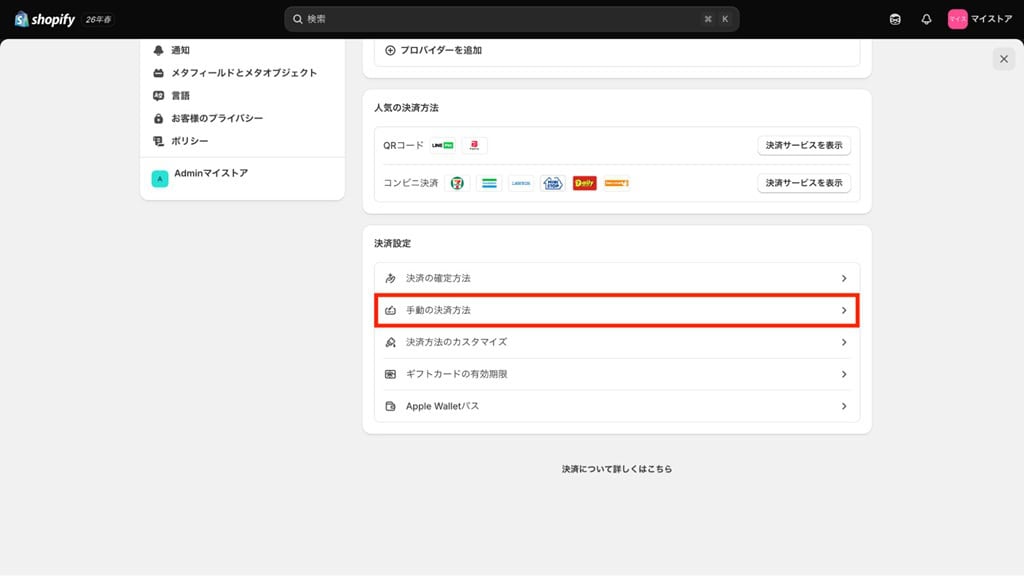Open the Sidekick assistant icon
The height and width of the screenshot is (576, 1024).
tap(895, 19)
